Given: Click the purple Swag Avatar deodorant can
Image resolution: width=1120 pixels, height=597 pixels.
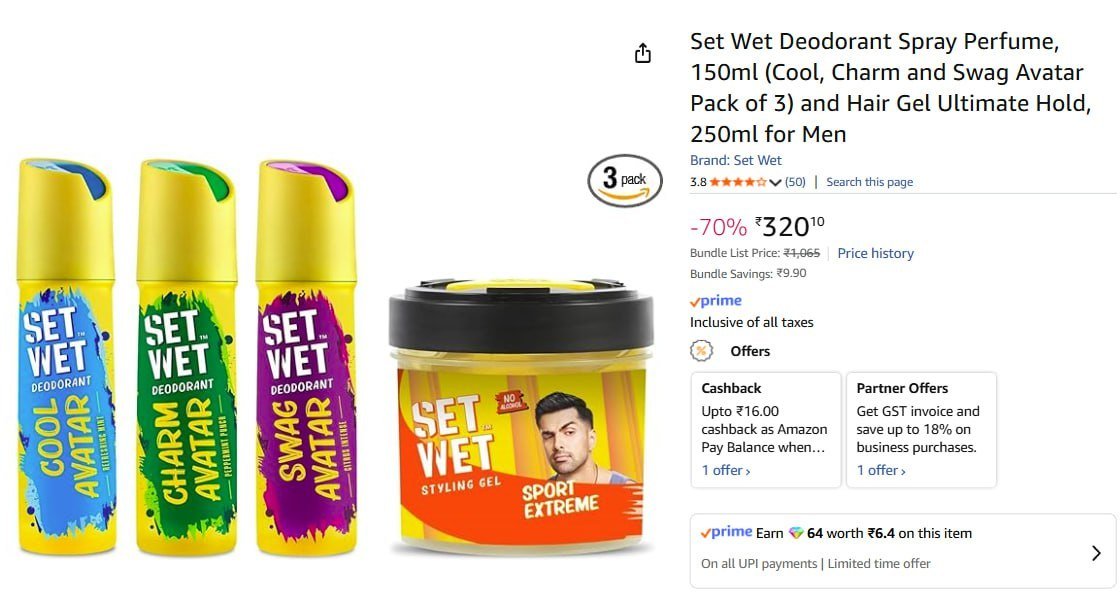Looking at the screenshot, I should (x=306, y=356).
